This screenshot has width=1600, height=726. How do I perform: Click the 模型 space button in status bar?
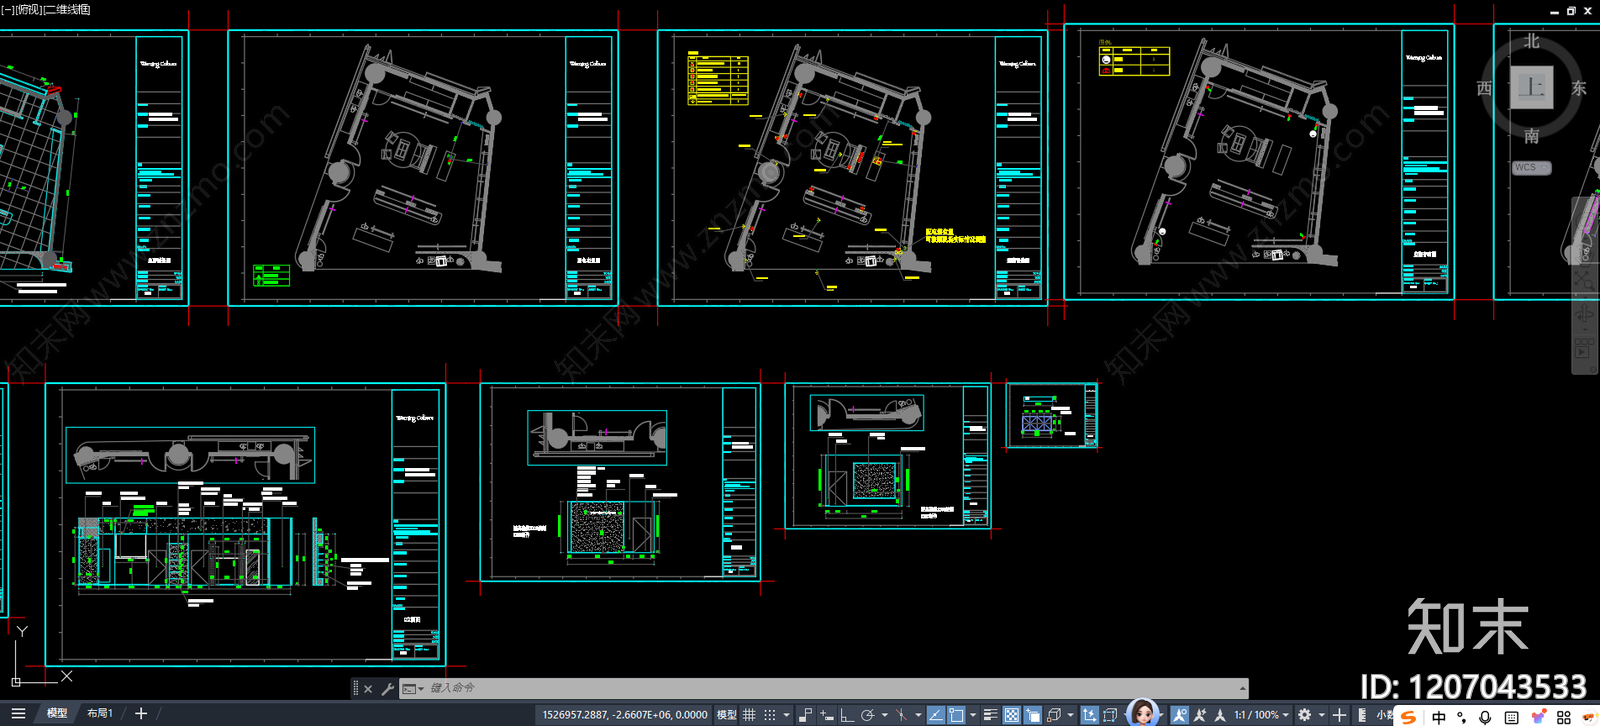727,715
